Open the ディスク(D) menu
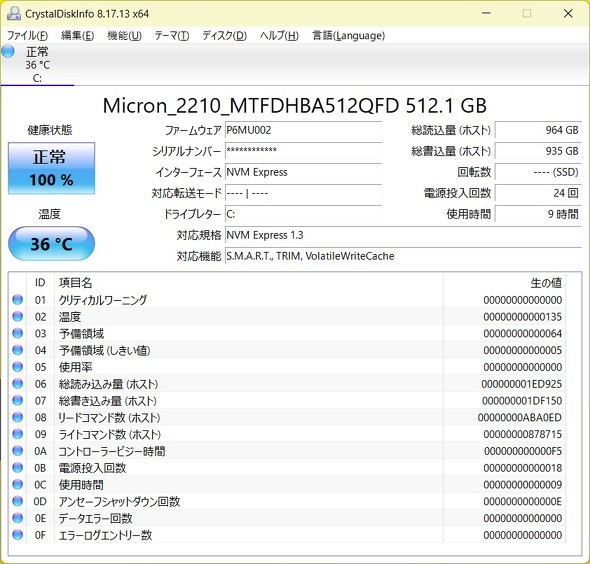This screenshot has height=564, width=590. [x=225, y=36]
